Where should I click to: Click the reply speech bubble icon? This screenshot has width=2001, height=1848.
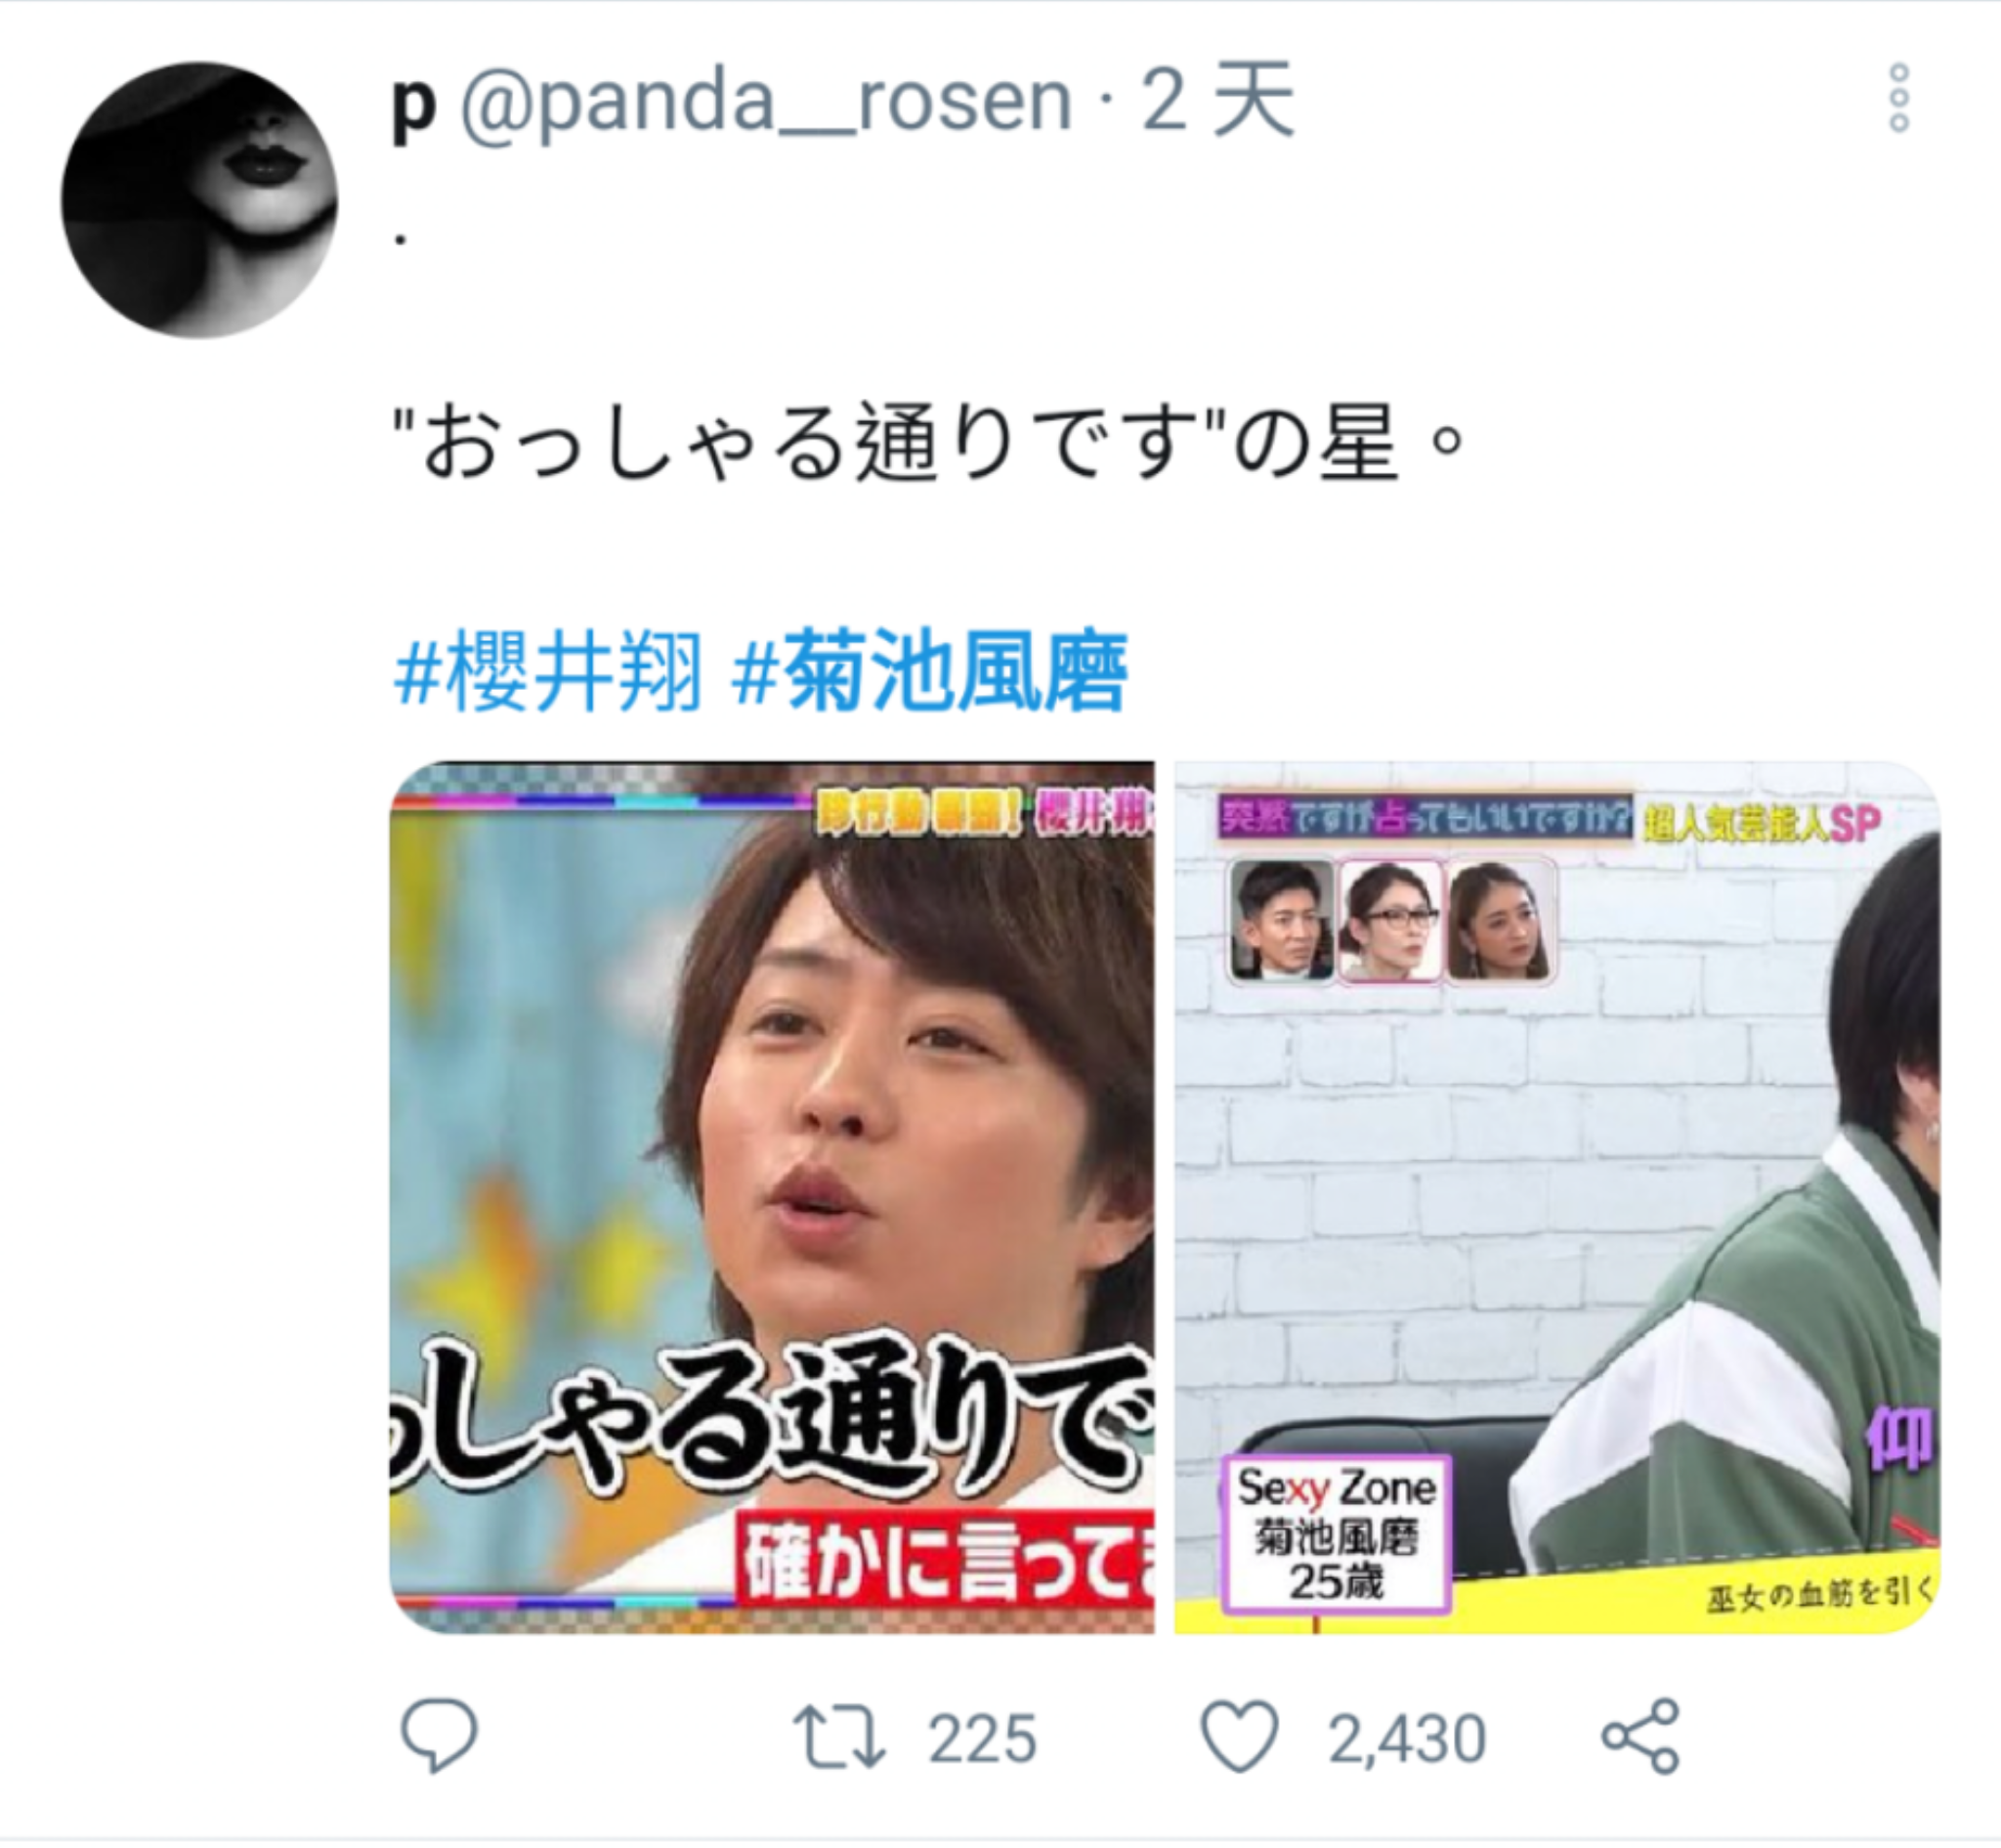coord(439,1737)
